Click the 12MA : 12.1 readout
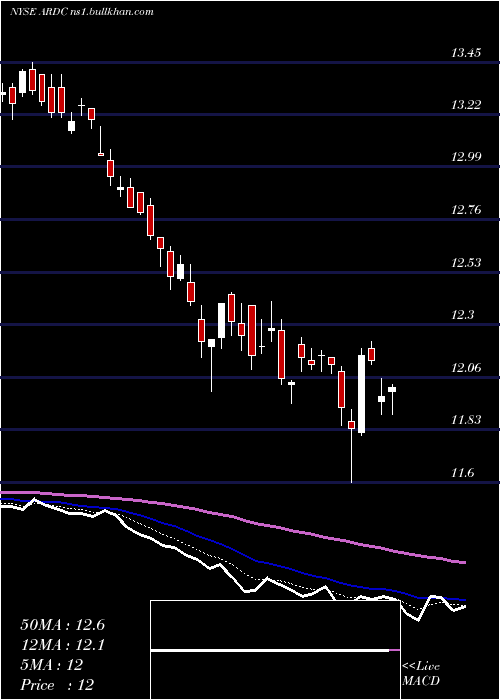 click(62, 645)
